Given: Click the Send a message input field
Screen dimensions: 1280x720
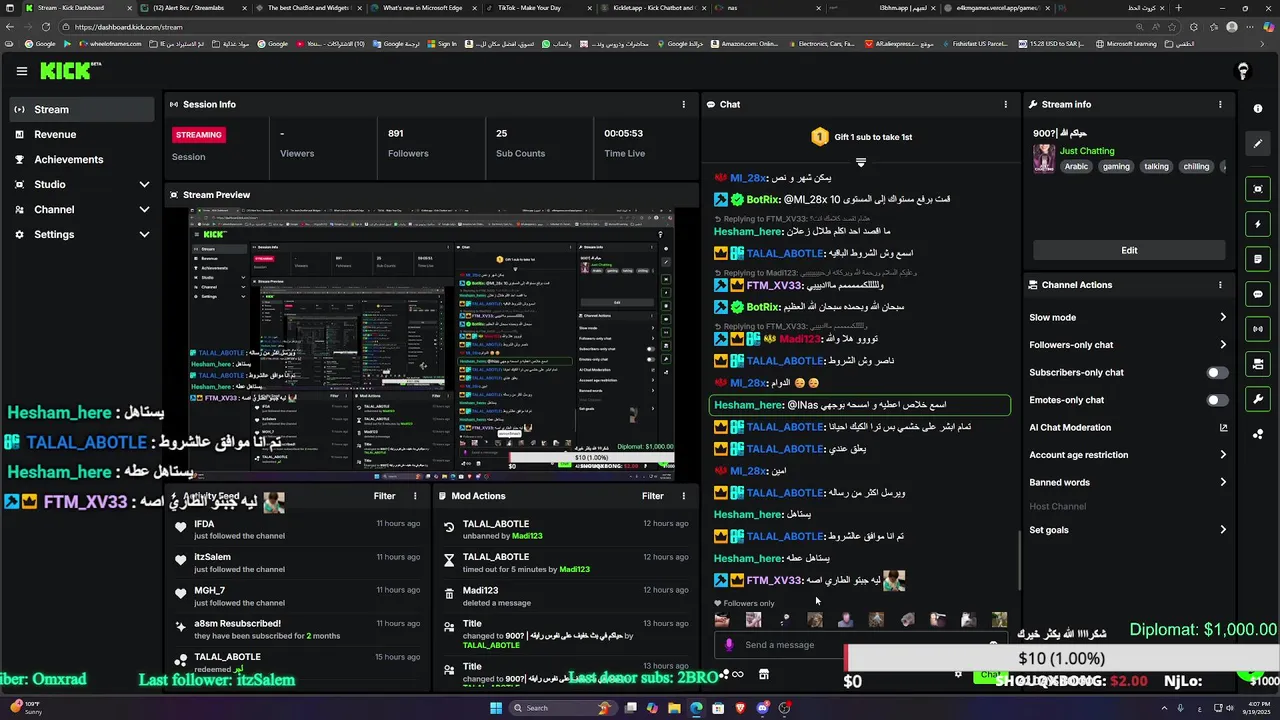Looking at the screenshot, I should point(860,645).
